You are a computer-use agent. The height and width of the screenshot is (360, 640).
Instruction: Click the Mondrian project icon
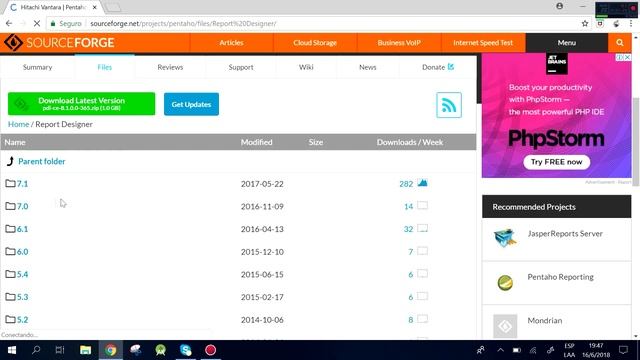[x=505, y=326]
